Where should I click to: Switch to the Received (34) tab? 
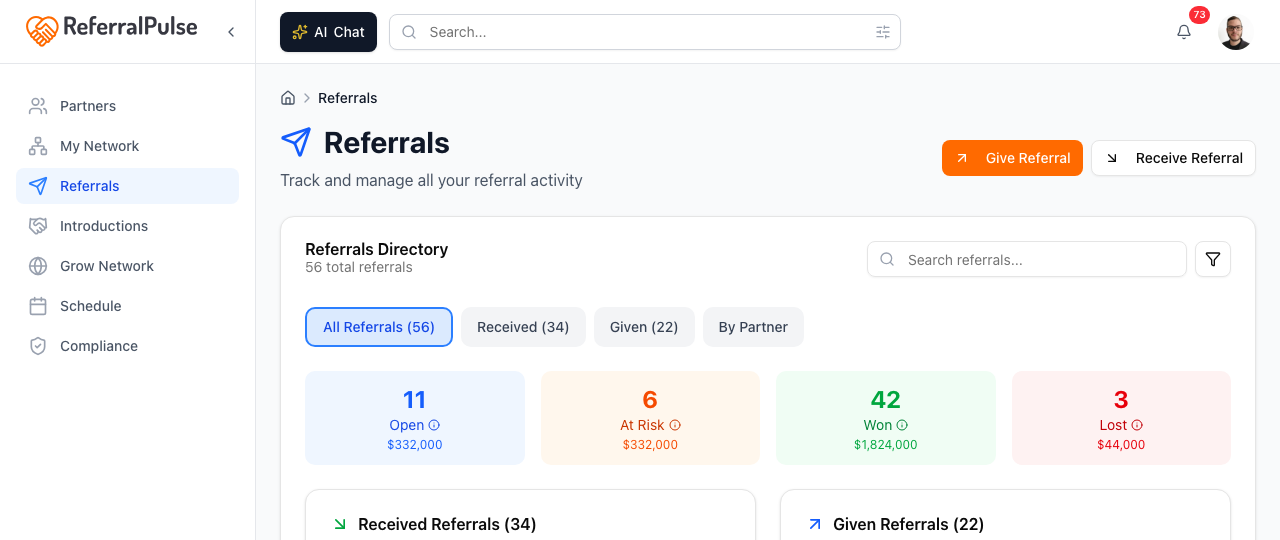[523, 327]
